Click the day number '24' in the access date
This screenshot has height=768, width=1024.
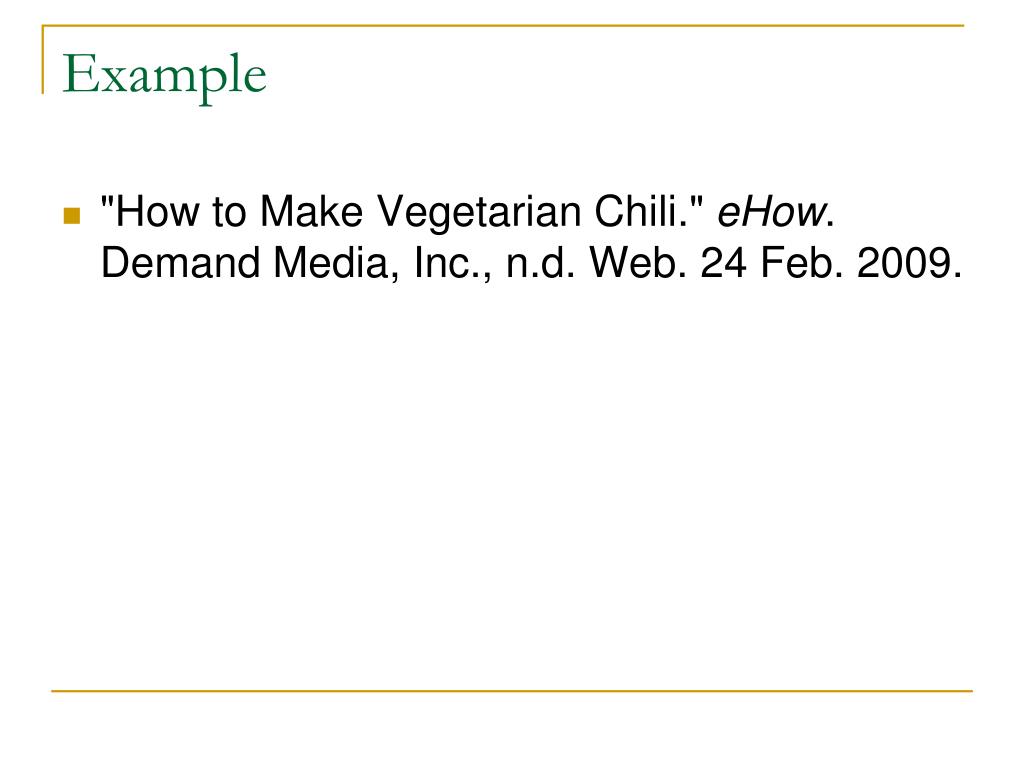(723, 263)
